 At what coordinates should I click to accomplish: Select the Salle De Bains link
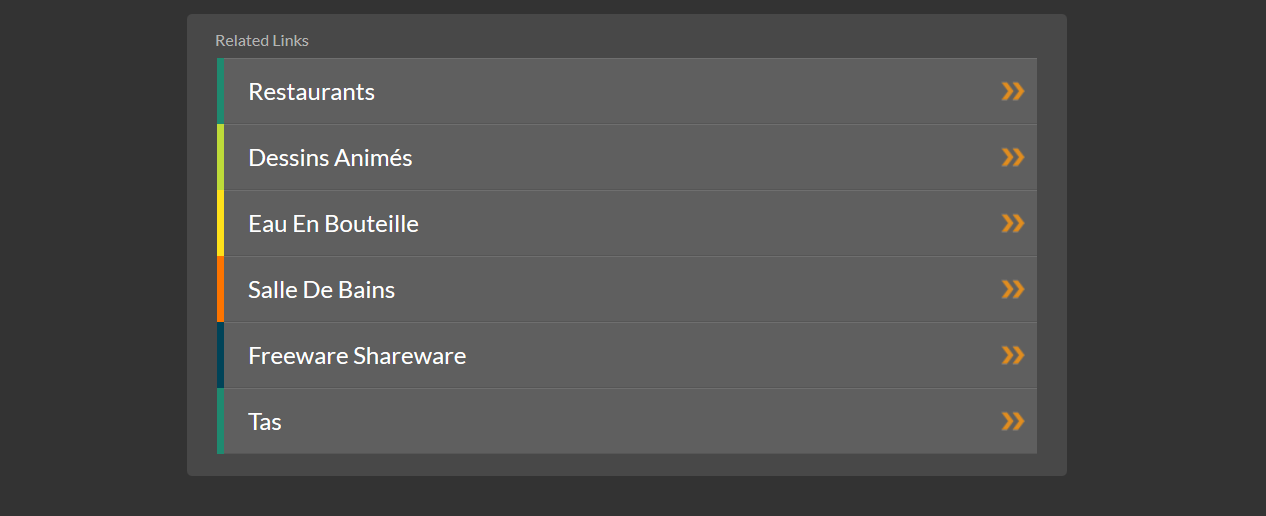(x=321, y=290)
